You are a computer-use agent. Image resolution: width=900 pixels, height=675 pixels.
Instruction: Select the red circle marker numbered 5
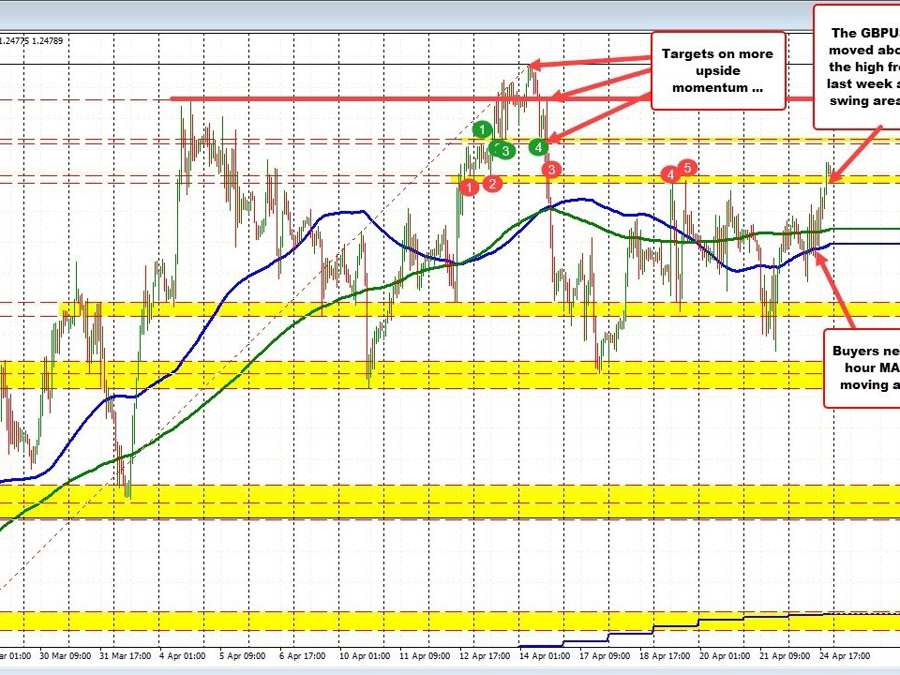[687, 167]
